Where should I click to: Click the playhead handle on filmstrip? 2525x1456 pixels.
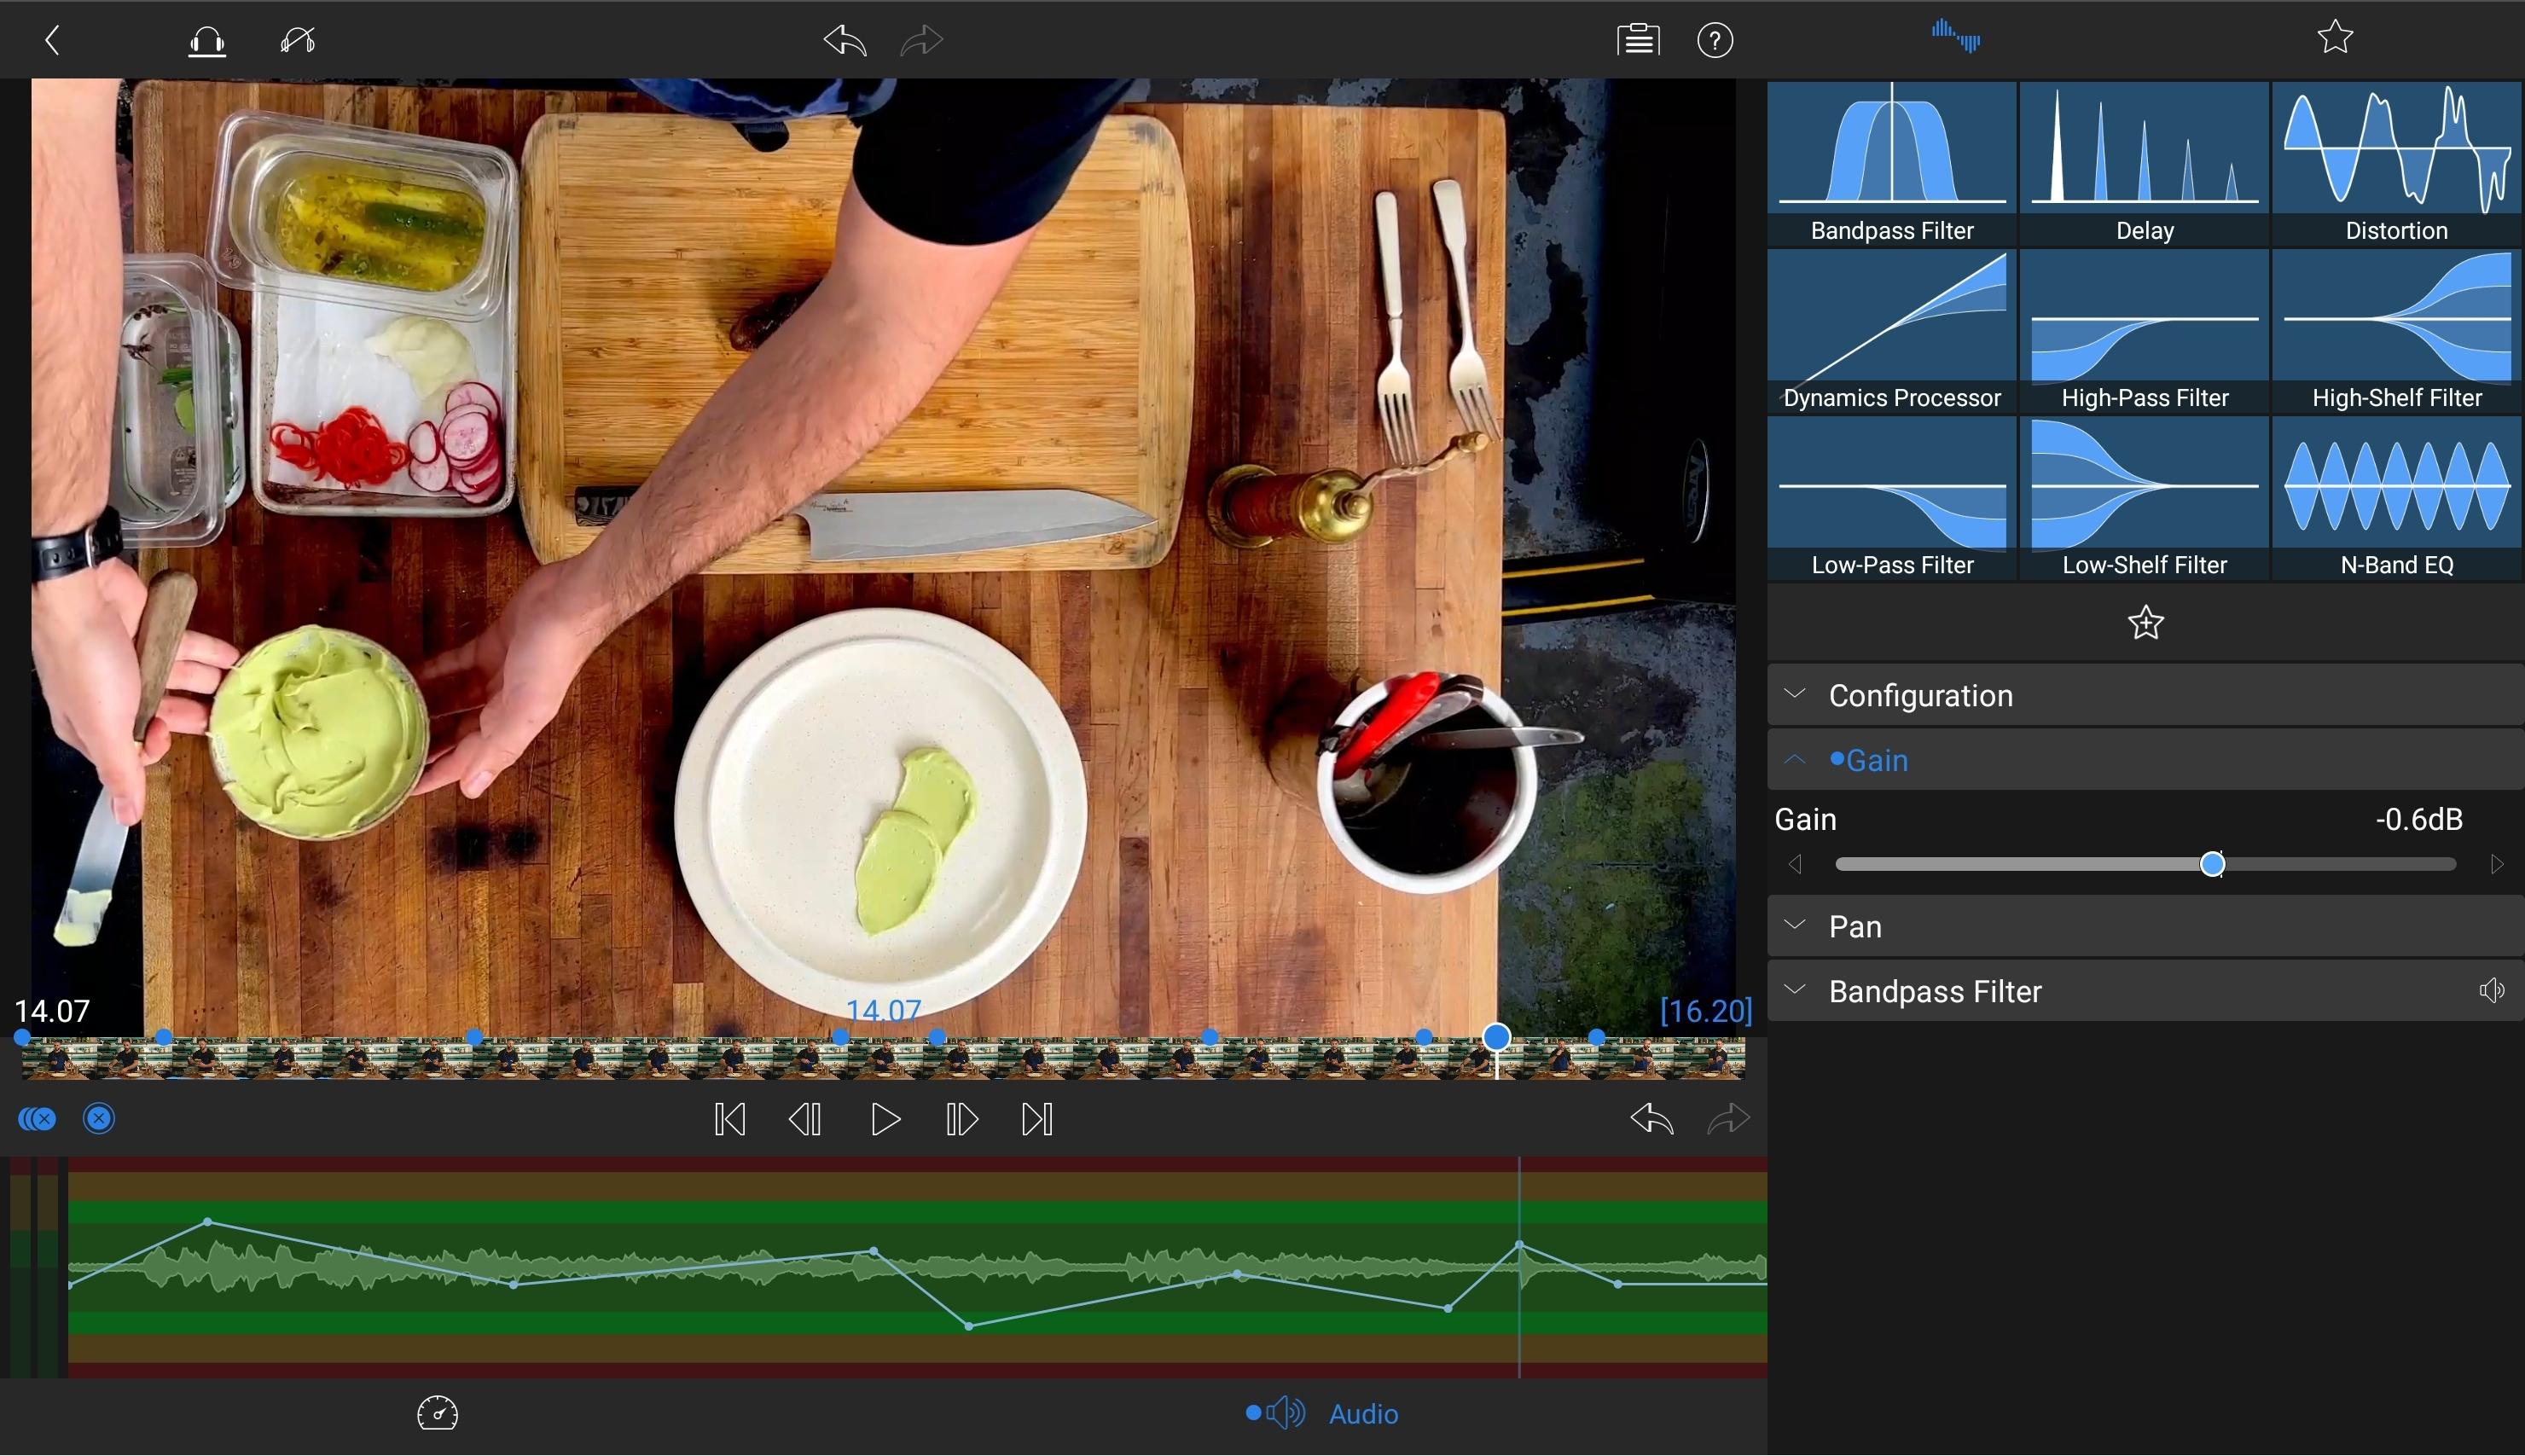pyautogui.click(x=1496, y=1037)
